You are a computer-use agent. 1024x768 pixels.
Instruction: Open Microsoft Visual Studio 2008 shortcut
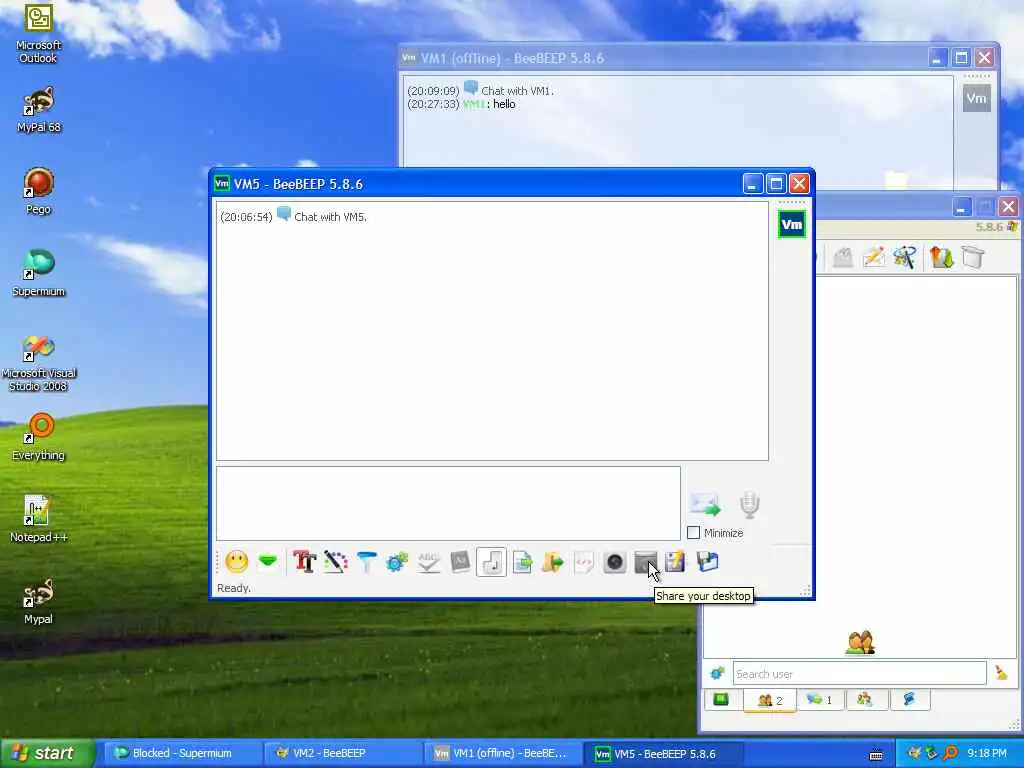[x=39, y=363]
